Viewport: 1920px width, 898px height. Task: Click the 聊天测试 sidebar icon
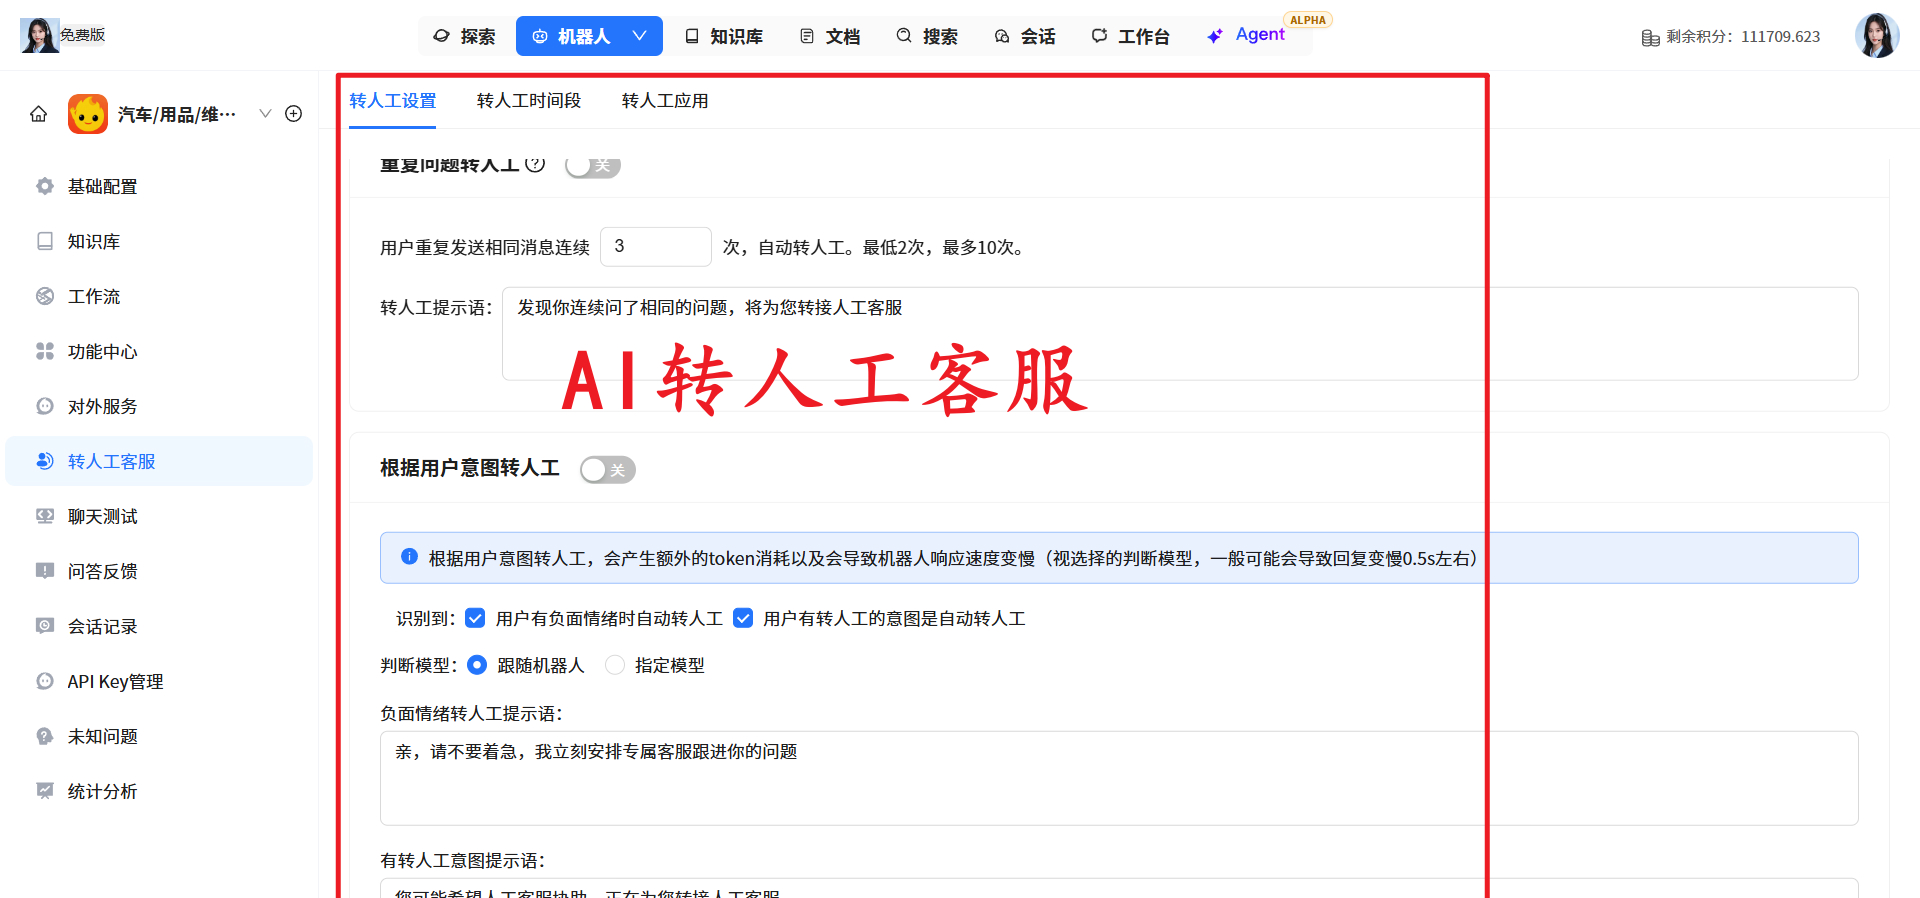pos(45,516)
